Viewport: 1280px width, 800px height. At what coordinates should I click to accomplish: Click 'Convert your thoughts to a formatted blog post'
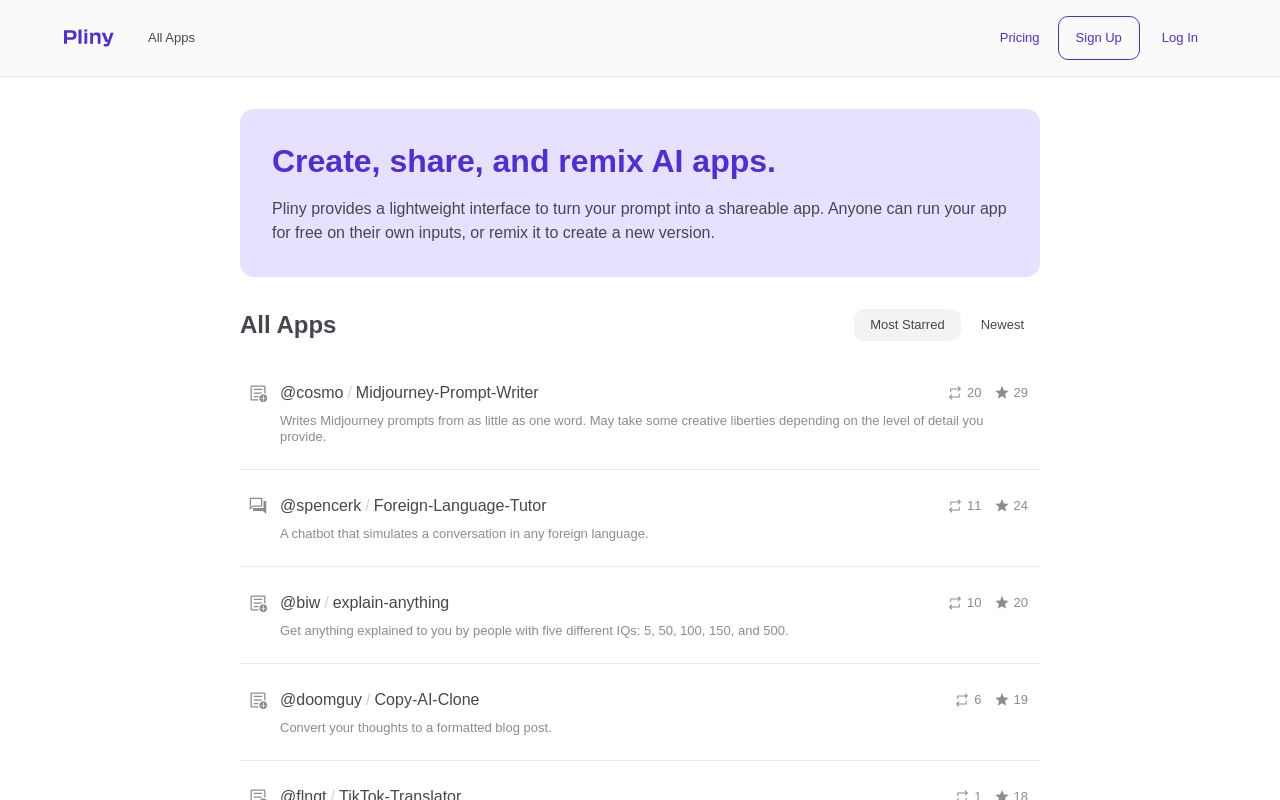point(416,728)
